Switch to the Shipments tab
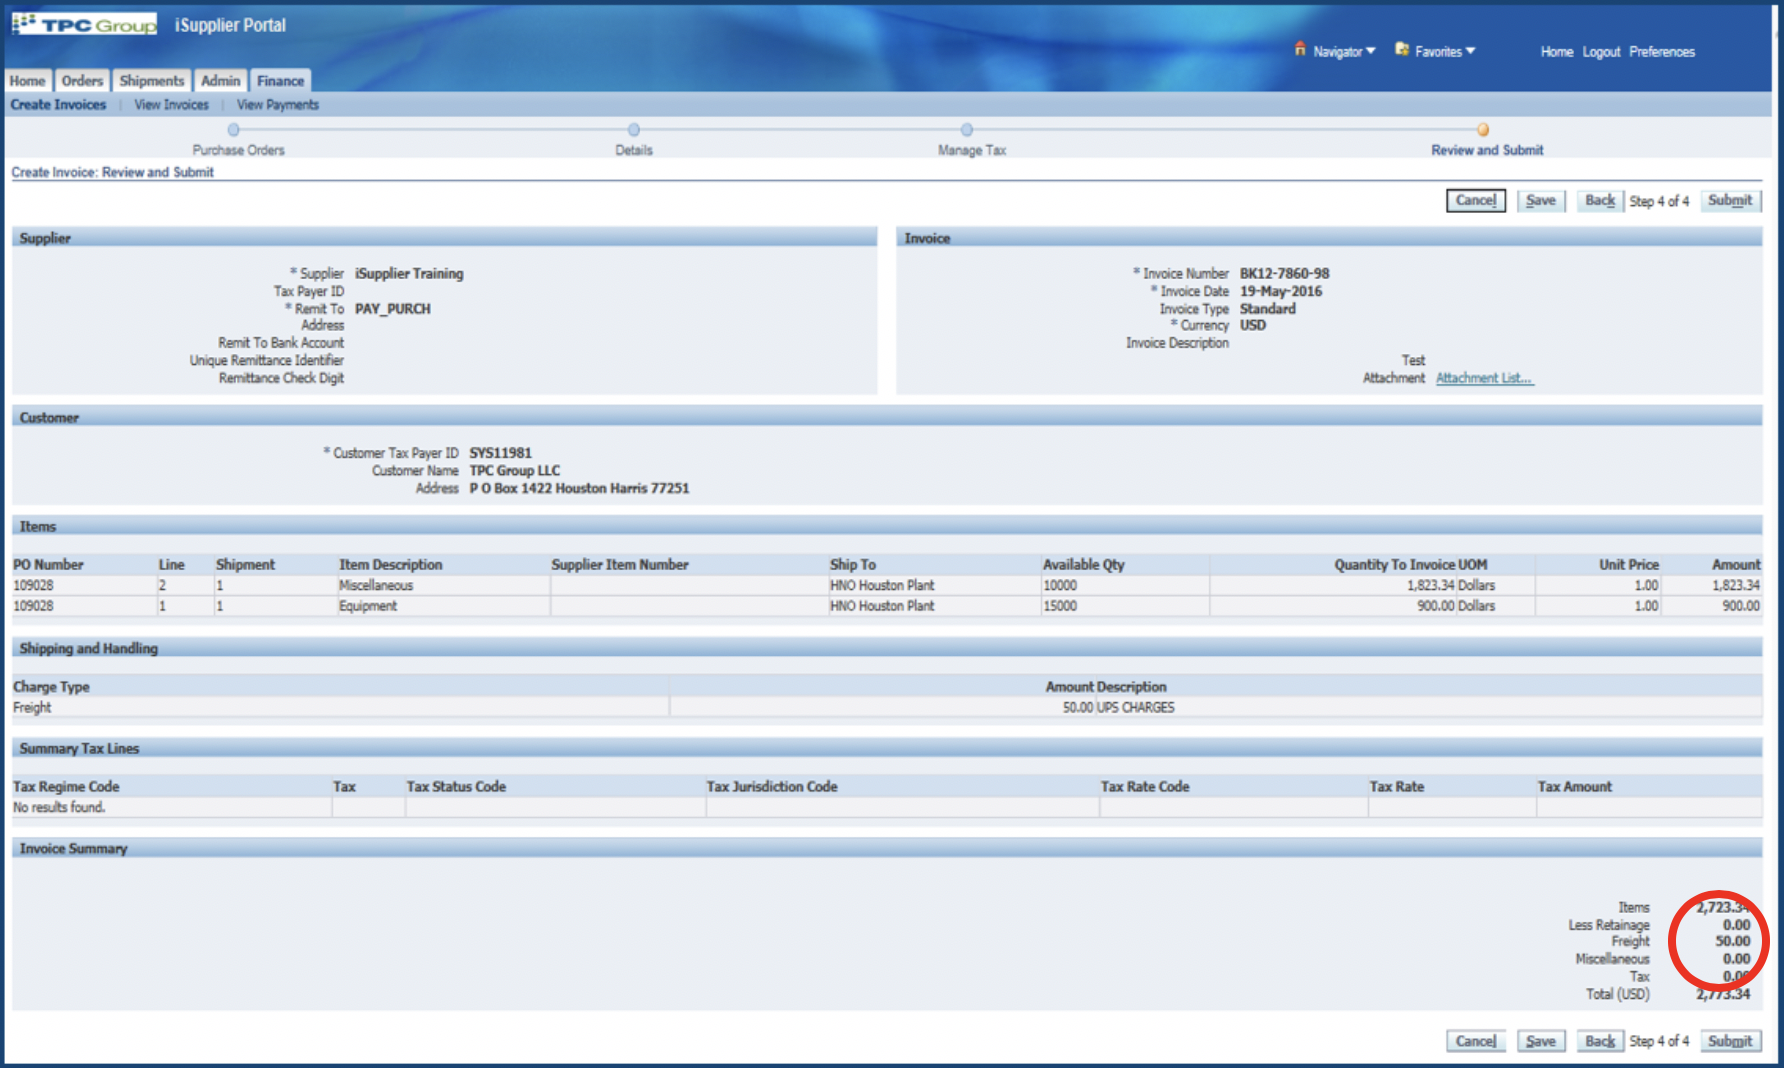This screenshot has height=1068, width=1784. [152, 81]
